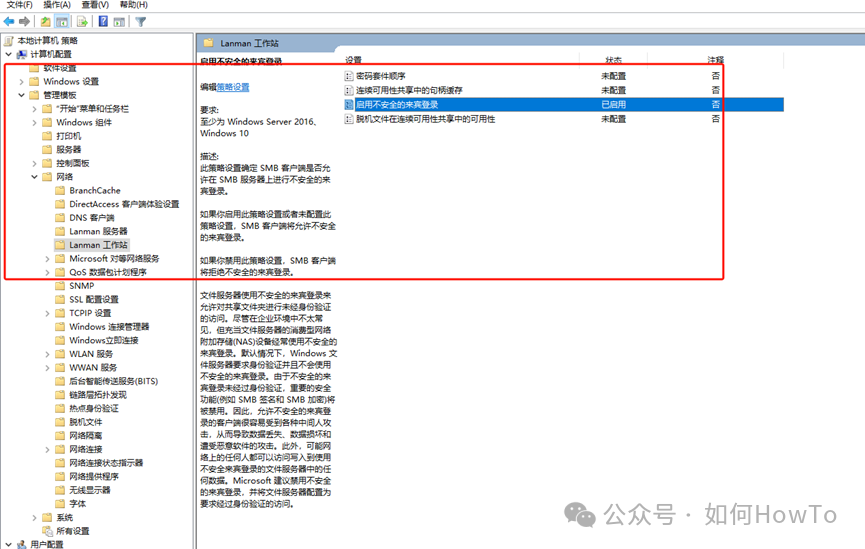Expand the TCPIP 设置 node
This screenshot has height=549, width=865.
point(47,313)
